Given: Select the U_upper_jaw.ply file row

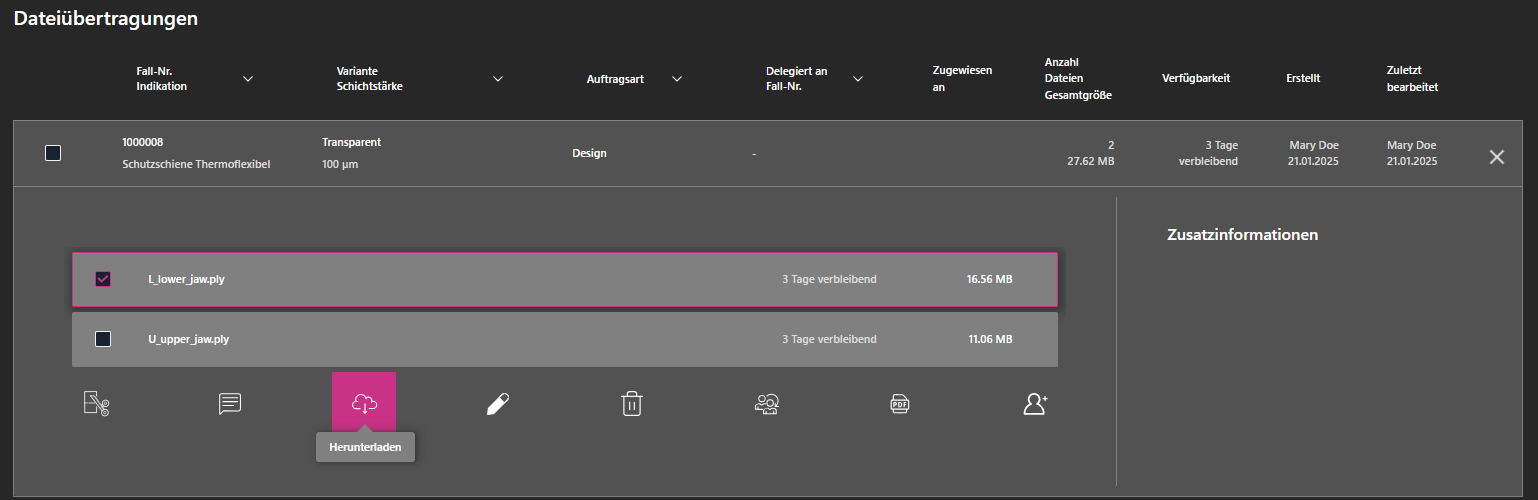Looking at the screenshot, I should (x=565, y=339).
